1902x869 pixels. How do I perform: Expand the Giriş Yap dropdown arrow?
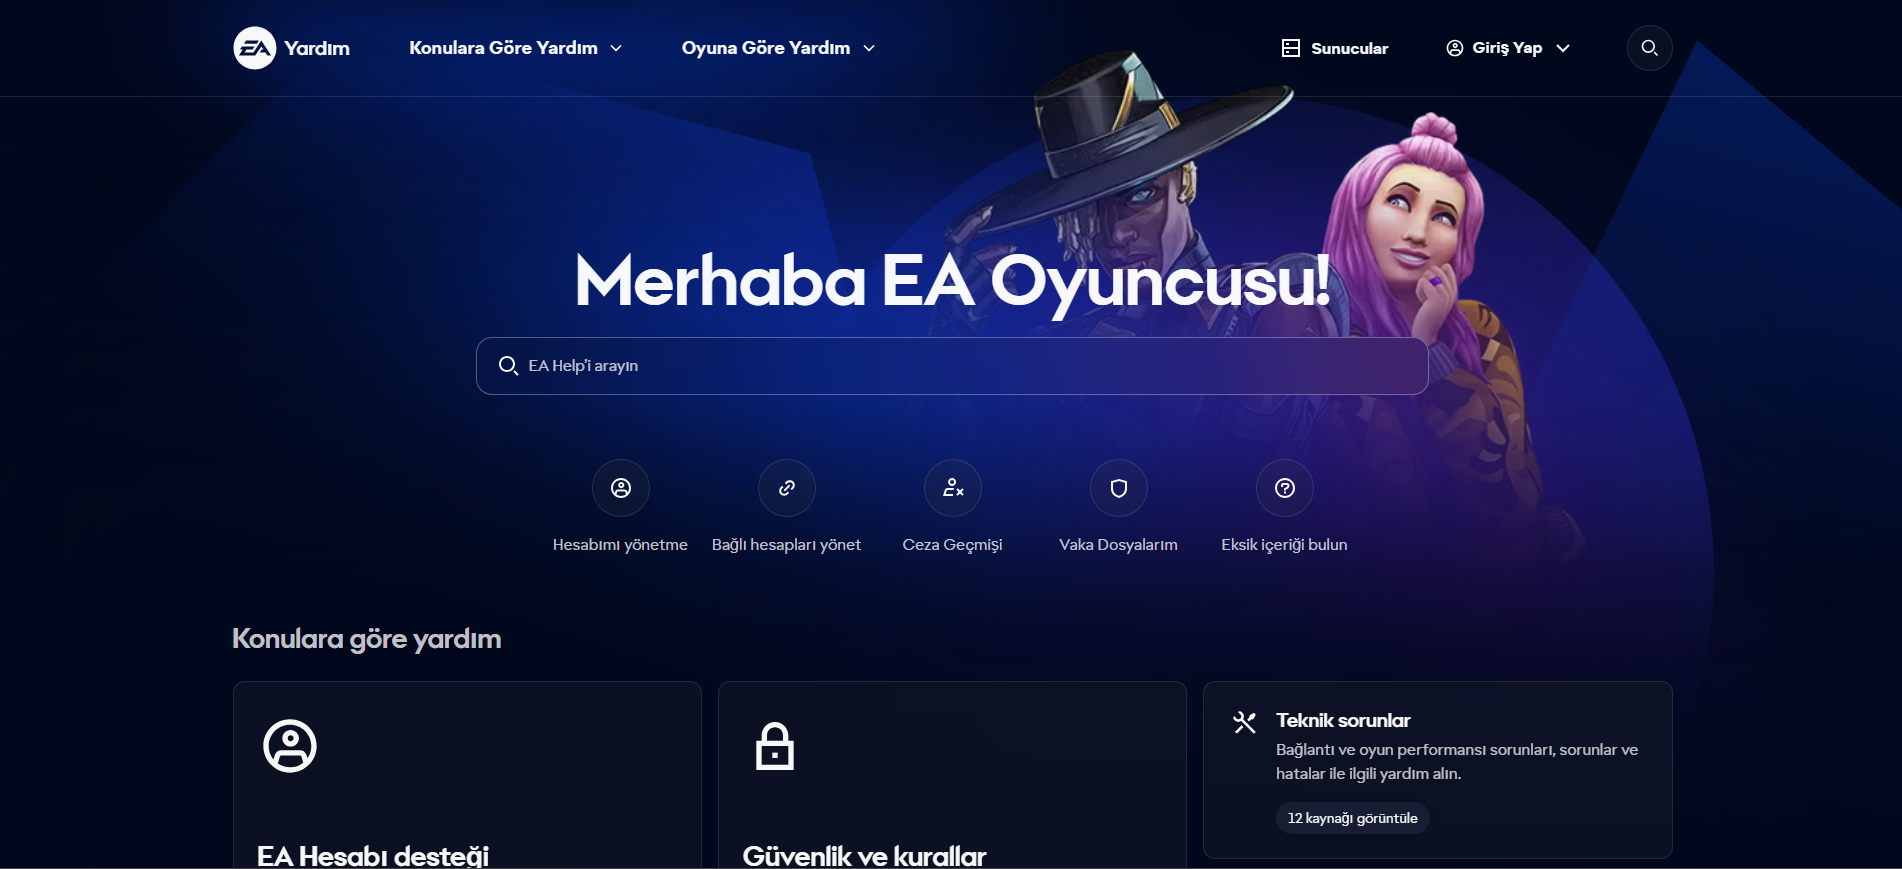(1563, 48)
